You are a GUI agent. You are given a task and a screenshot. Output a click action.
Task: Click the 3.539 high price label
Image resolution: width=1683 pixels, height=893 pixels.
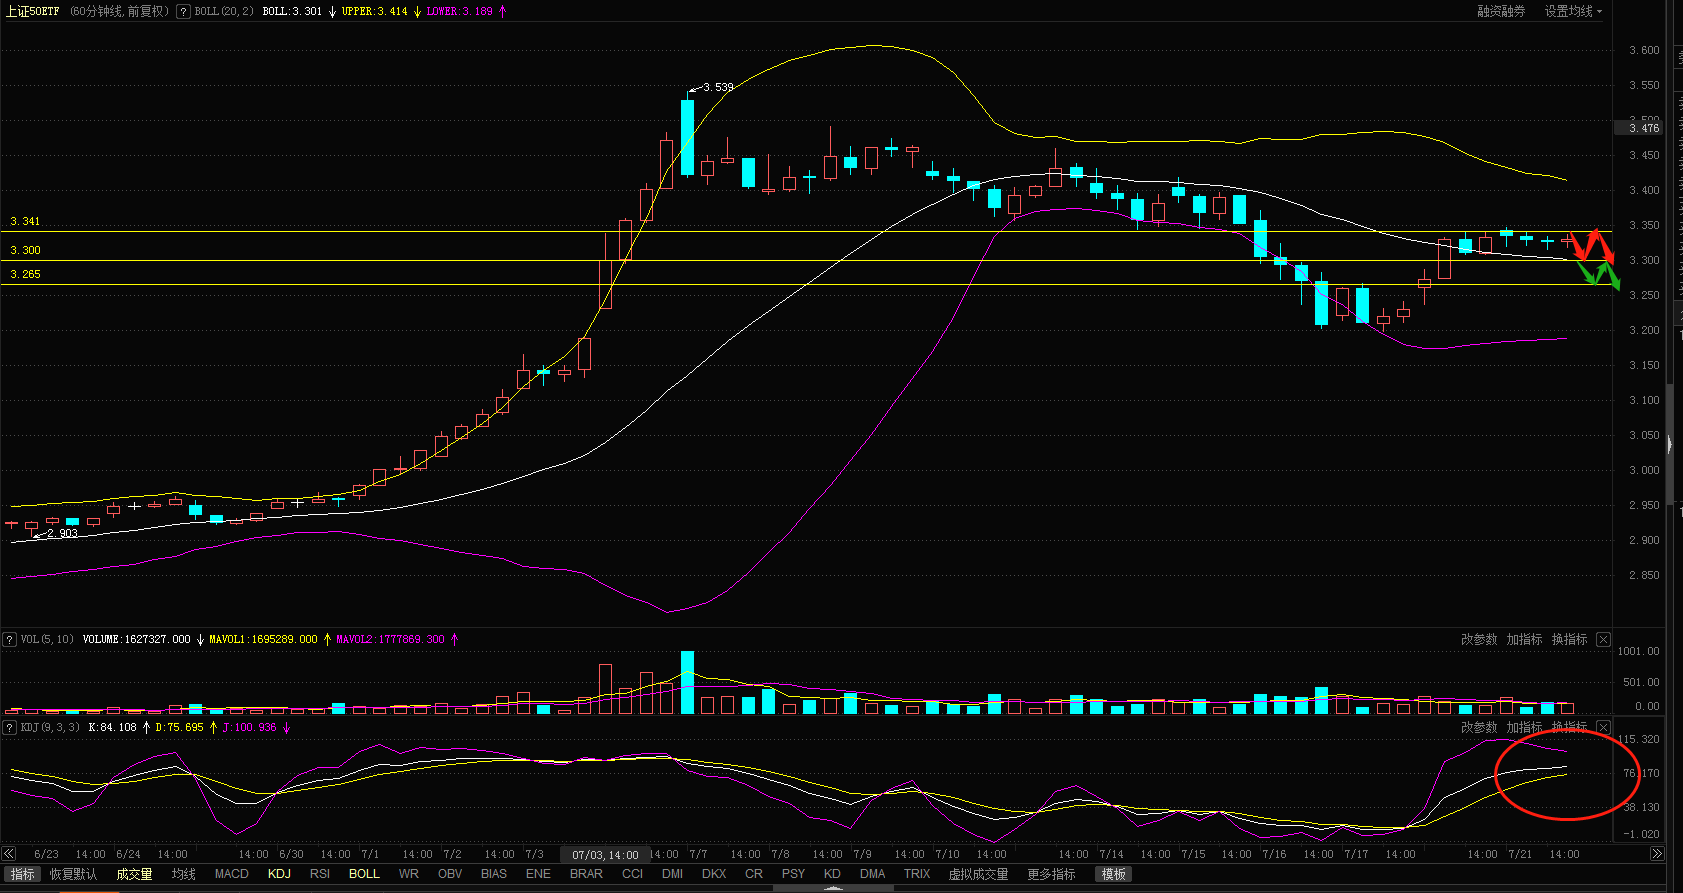coord(718,87)
